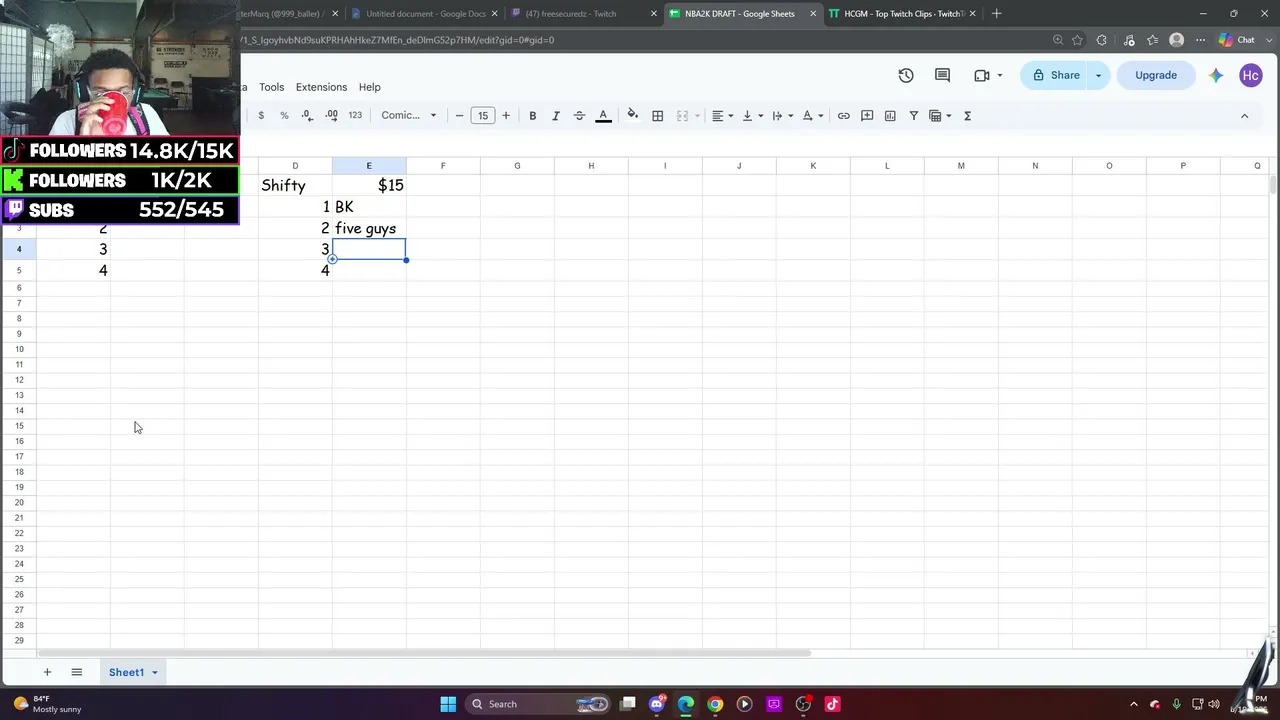Viewport: 1280px width, 720px height.
Task: Insert comment toolbar icon
Action: pos(867,116)
